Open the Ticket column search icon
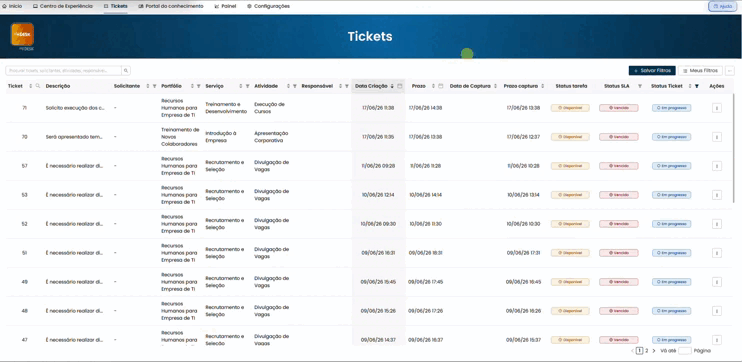The width and height of the screenshot is (742, 362). click(x=38, y=86)
